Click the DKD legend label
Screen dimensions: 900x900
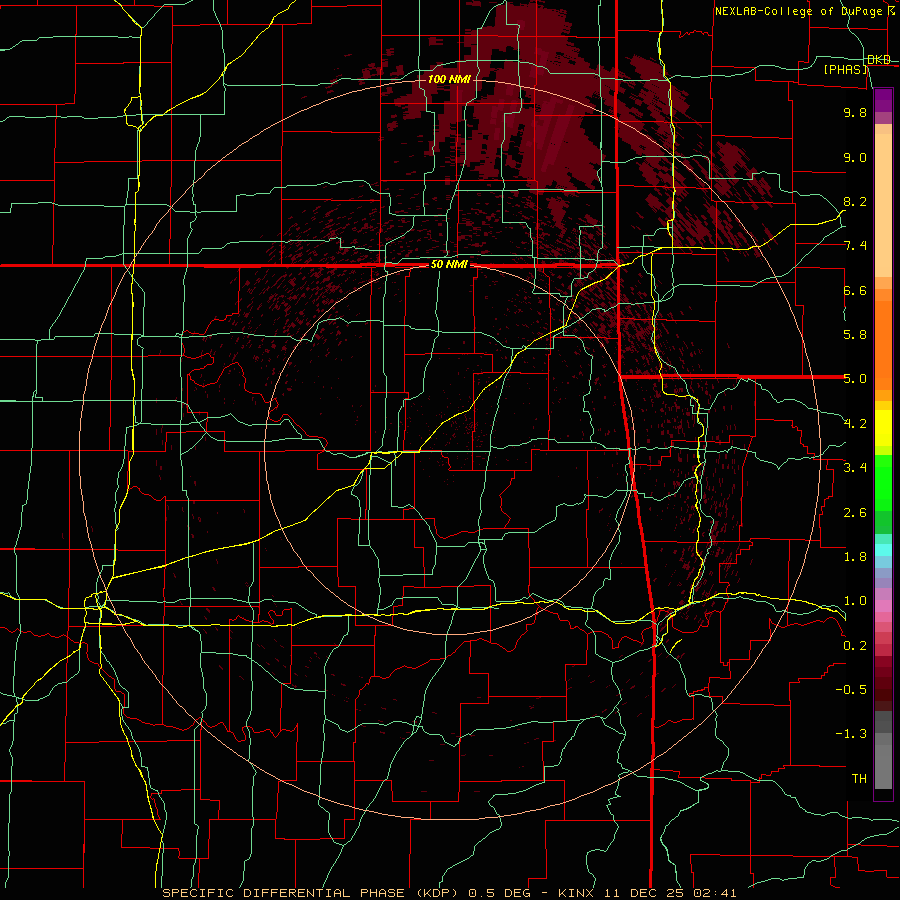pos(879,60)
